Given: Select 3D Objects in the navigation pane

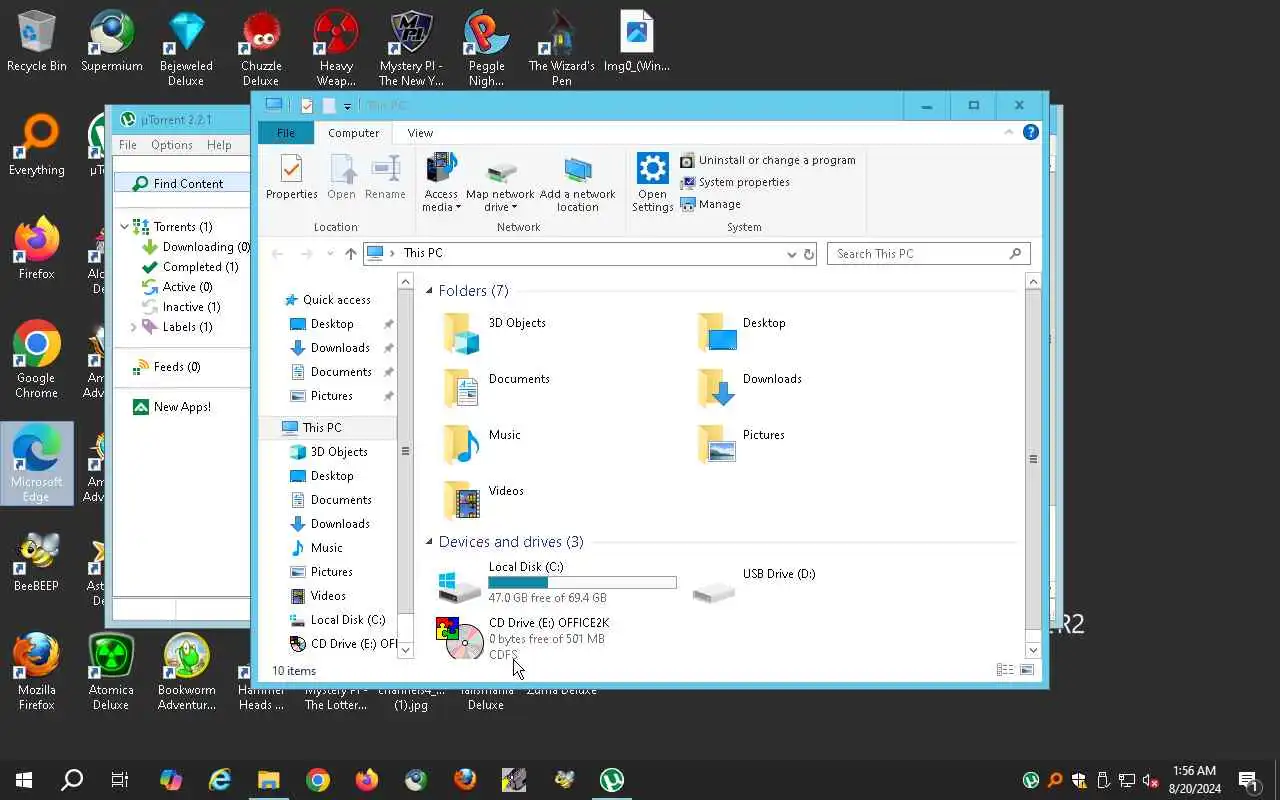Looking at the screenshot, I should coord(339,452).
